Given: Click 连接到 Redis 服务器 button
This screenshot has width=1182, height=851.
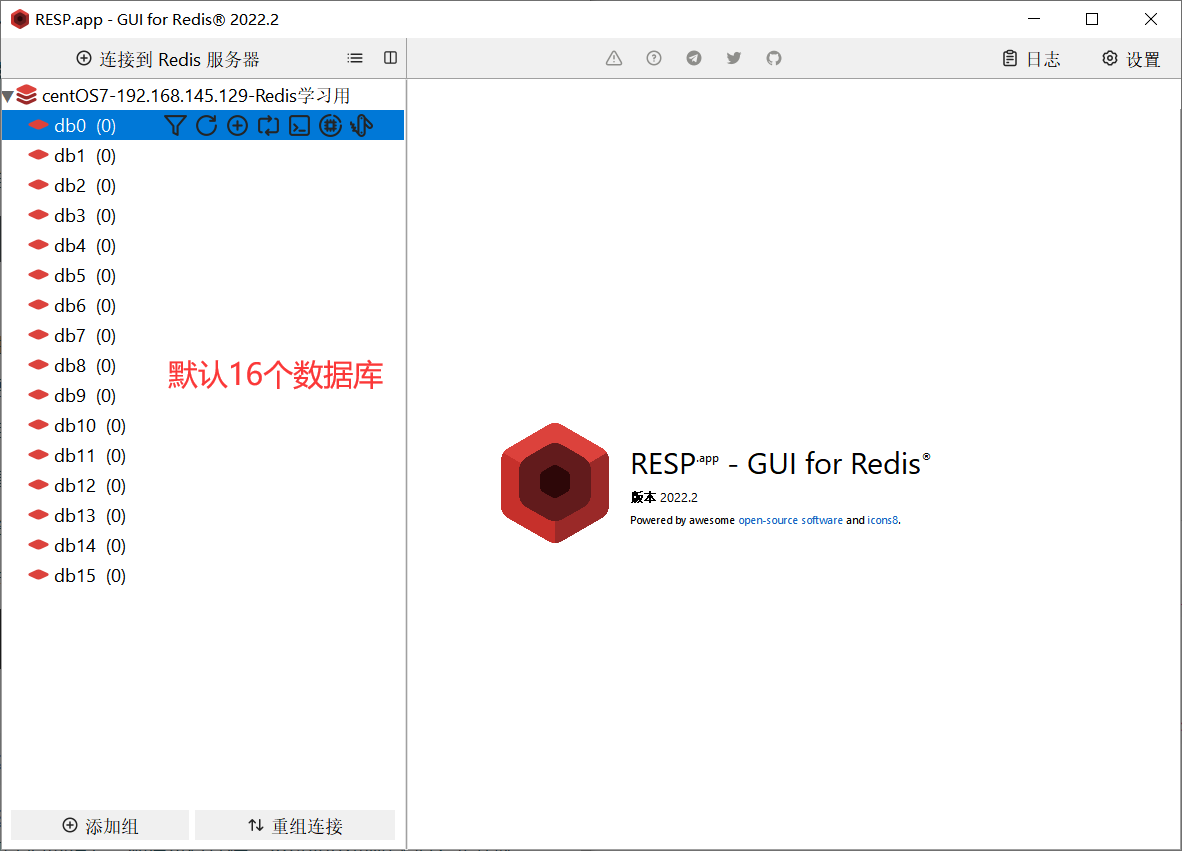Looking at the screenshot, I should [x=168, y=59].
